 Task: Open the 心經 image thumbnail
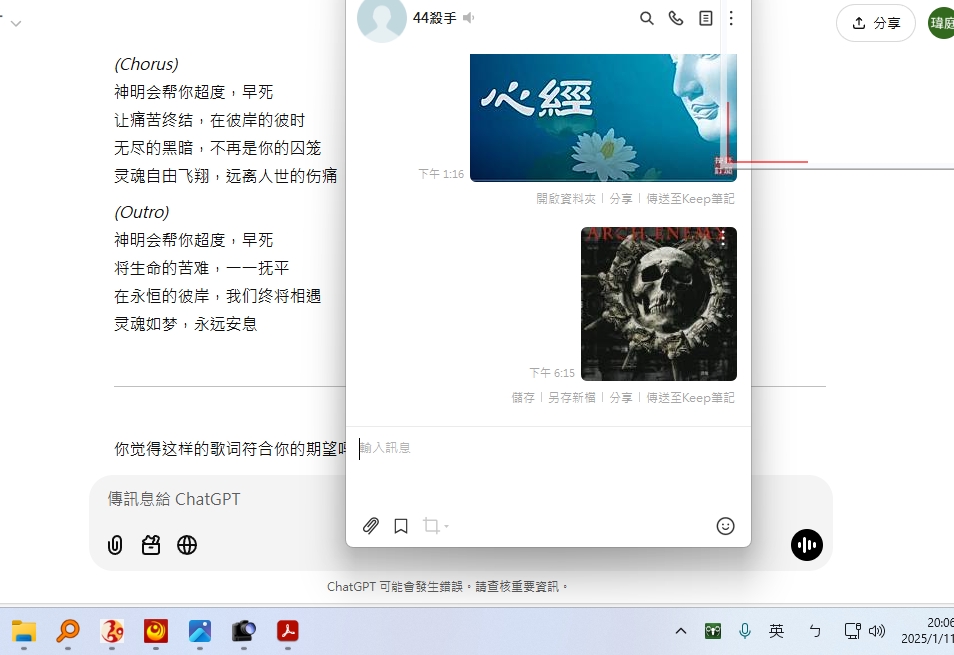[x=604, y=117]
